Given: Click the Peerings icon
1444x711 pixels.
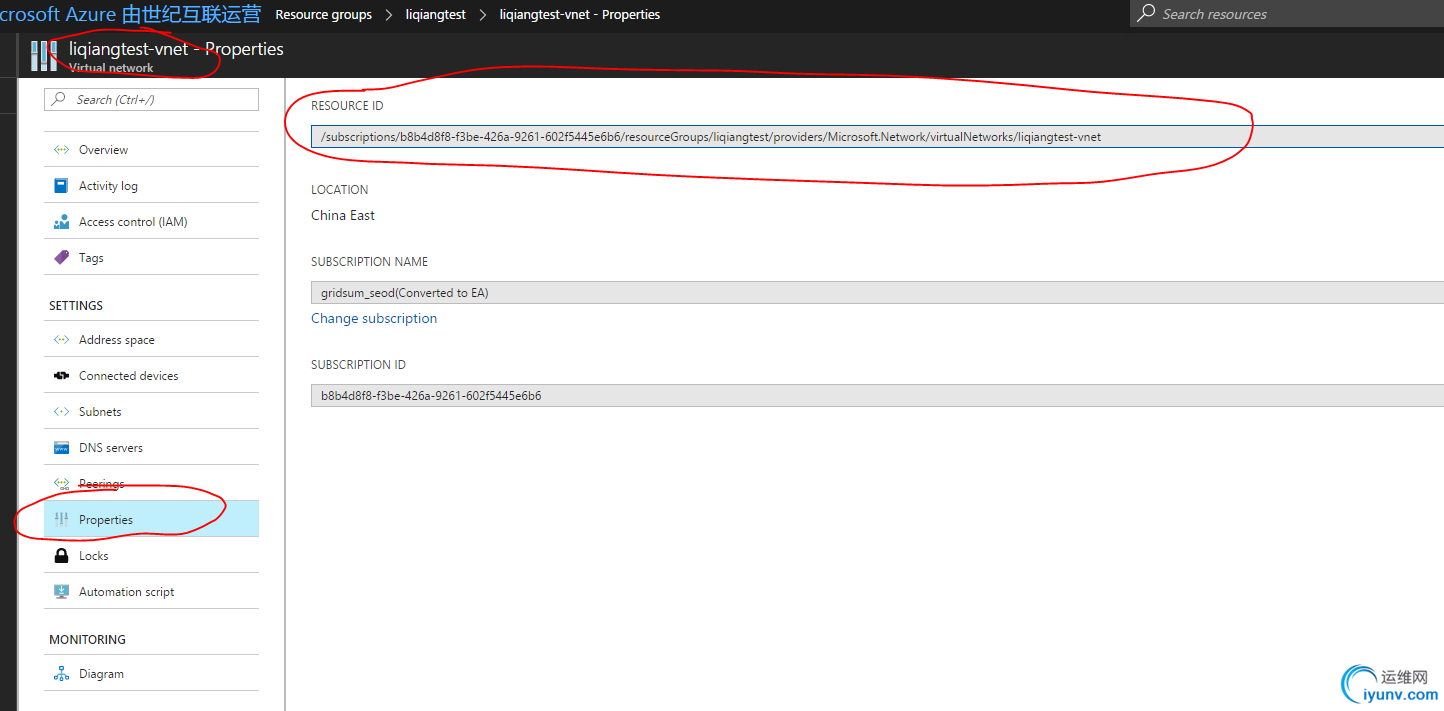Looking at the screenshot, I should point(61,484).
